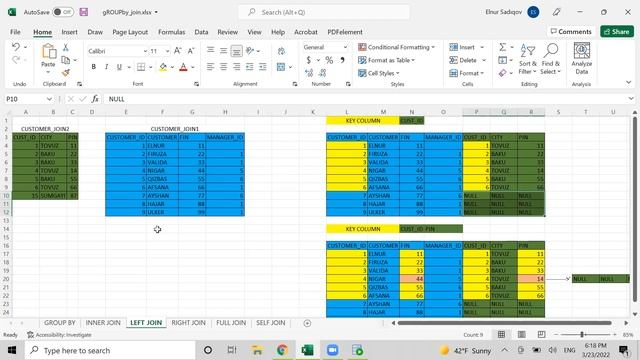
Task: Click the green Share button
Action: tap(617, 31)
